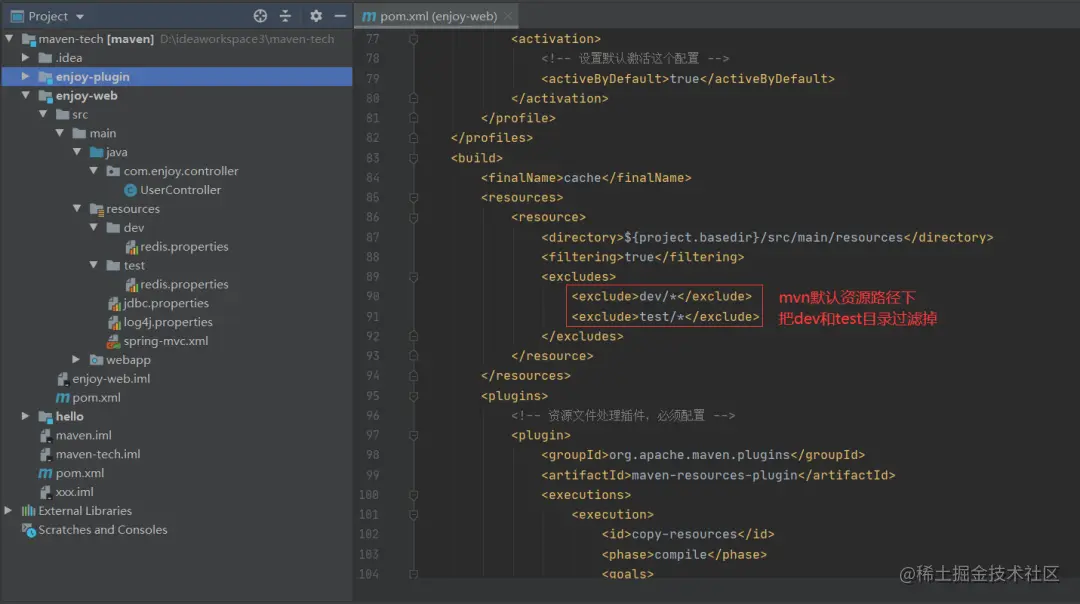Toggle fold marker at line 97 plugin
The height and width of the screenshot is (604, 1080).
click(x=413, y=435)
